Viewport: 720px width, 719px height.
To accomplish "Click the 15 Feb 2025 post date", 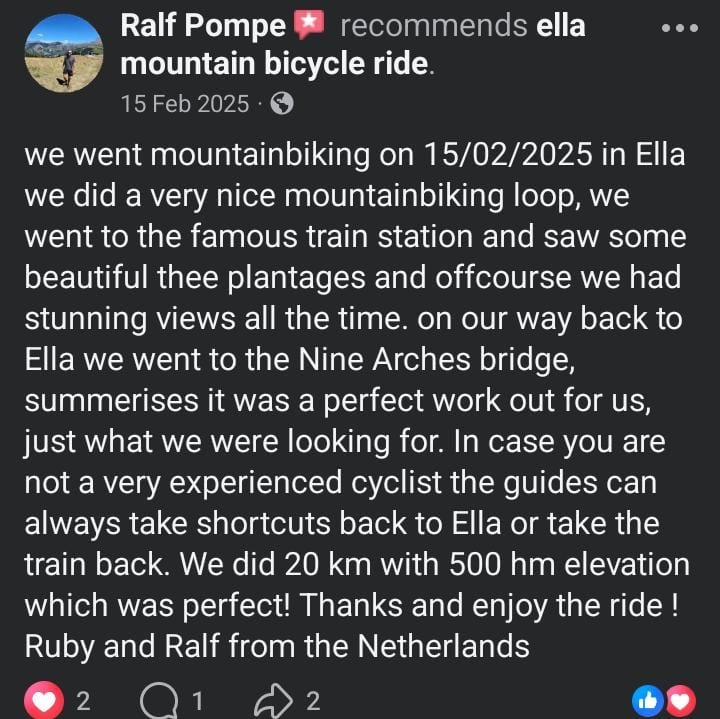I will [184, 103].
